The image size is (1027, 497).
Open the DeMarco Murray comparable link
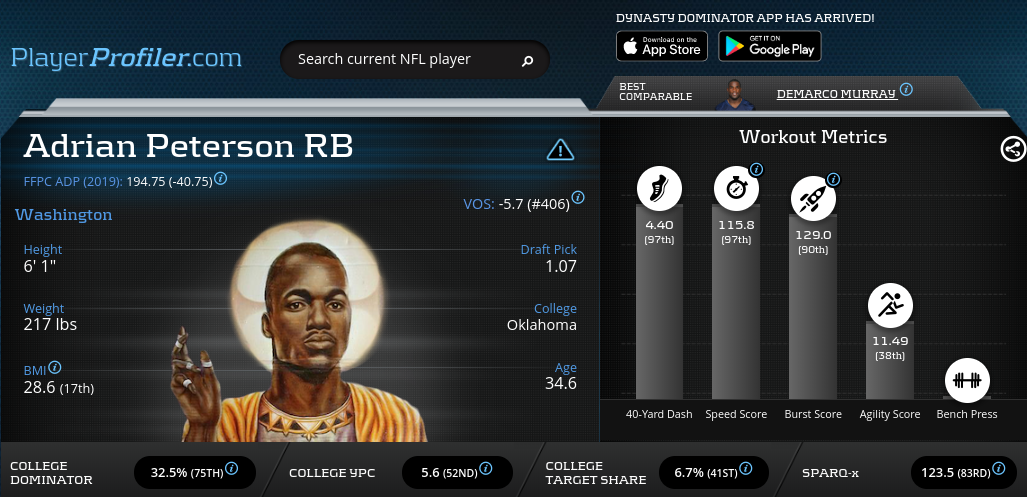pyautogui.click(x=836, y=94)
